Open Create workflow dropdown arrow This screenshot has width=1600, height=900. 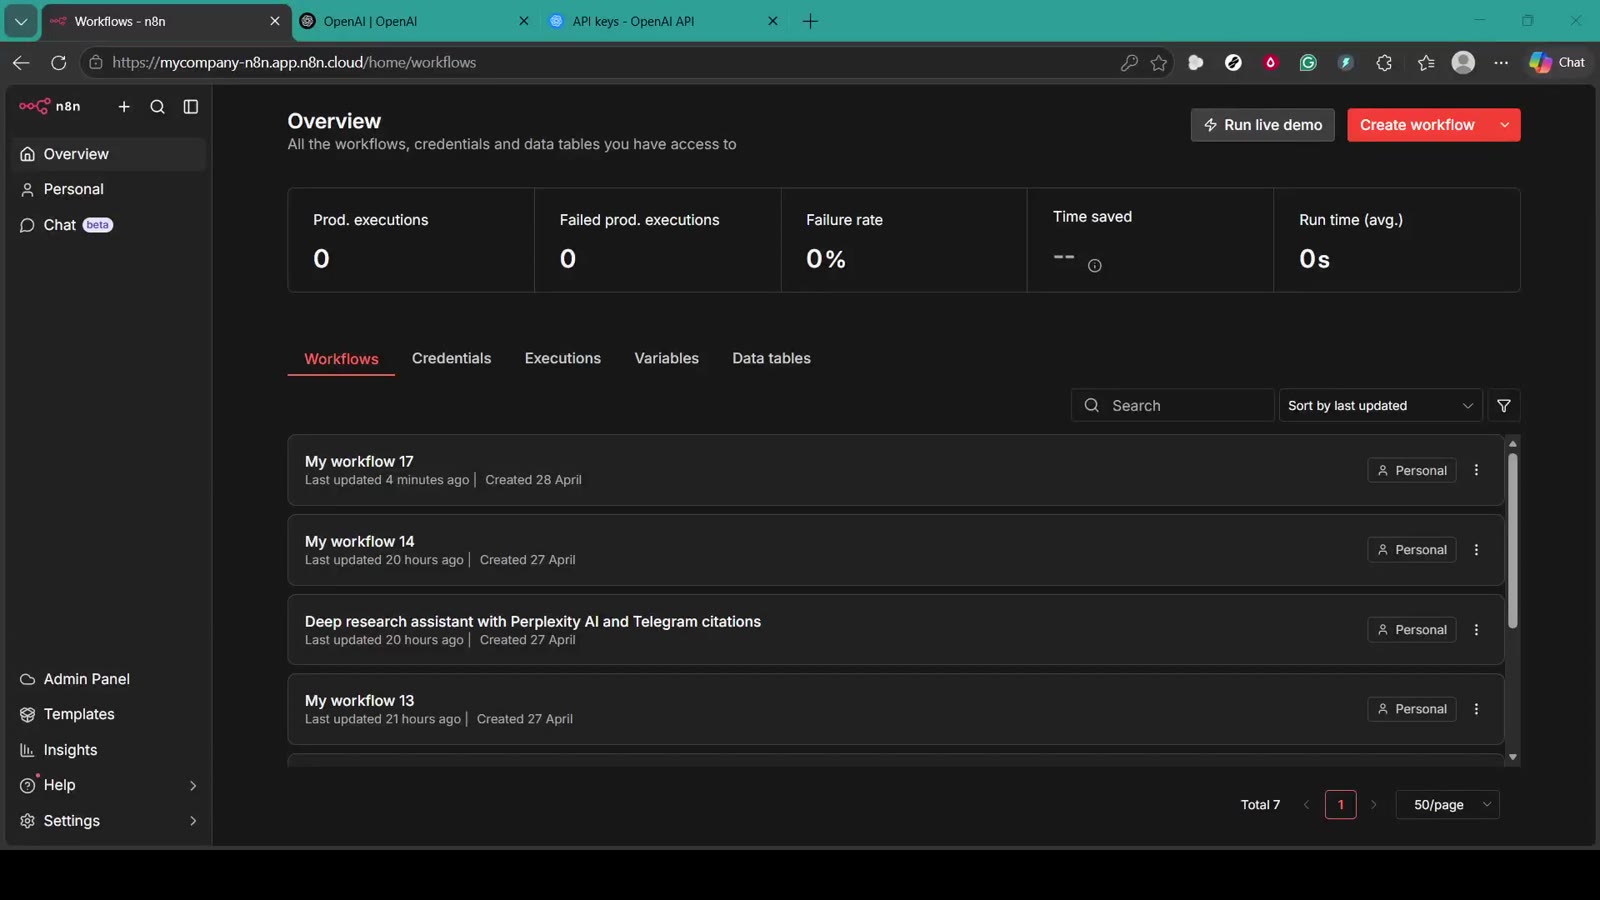pyautogui.click(x=1505, y=125)
